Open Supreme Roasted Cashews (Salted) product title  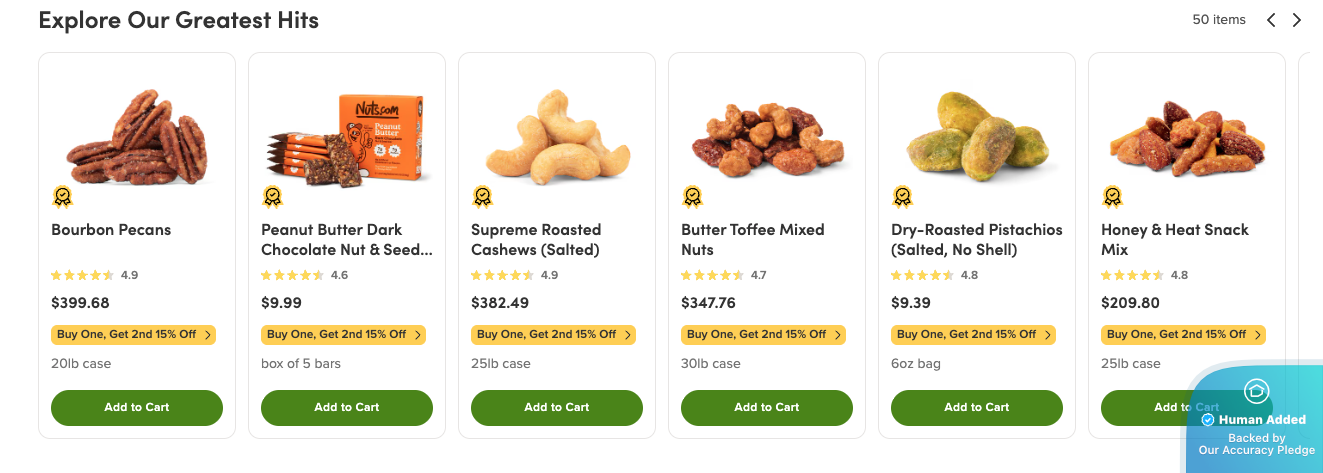pyautogui.click(x=536, y=240)
